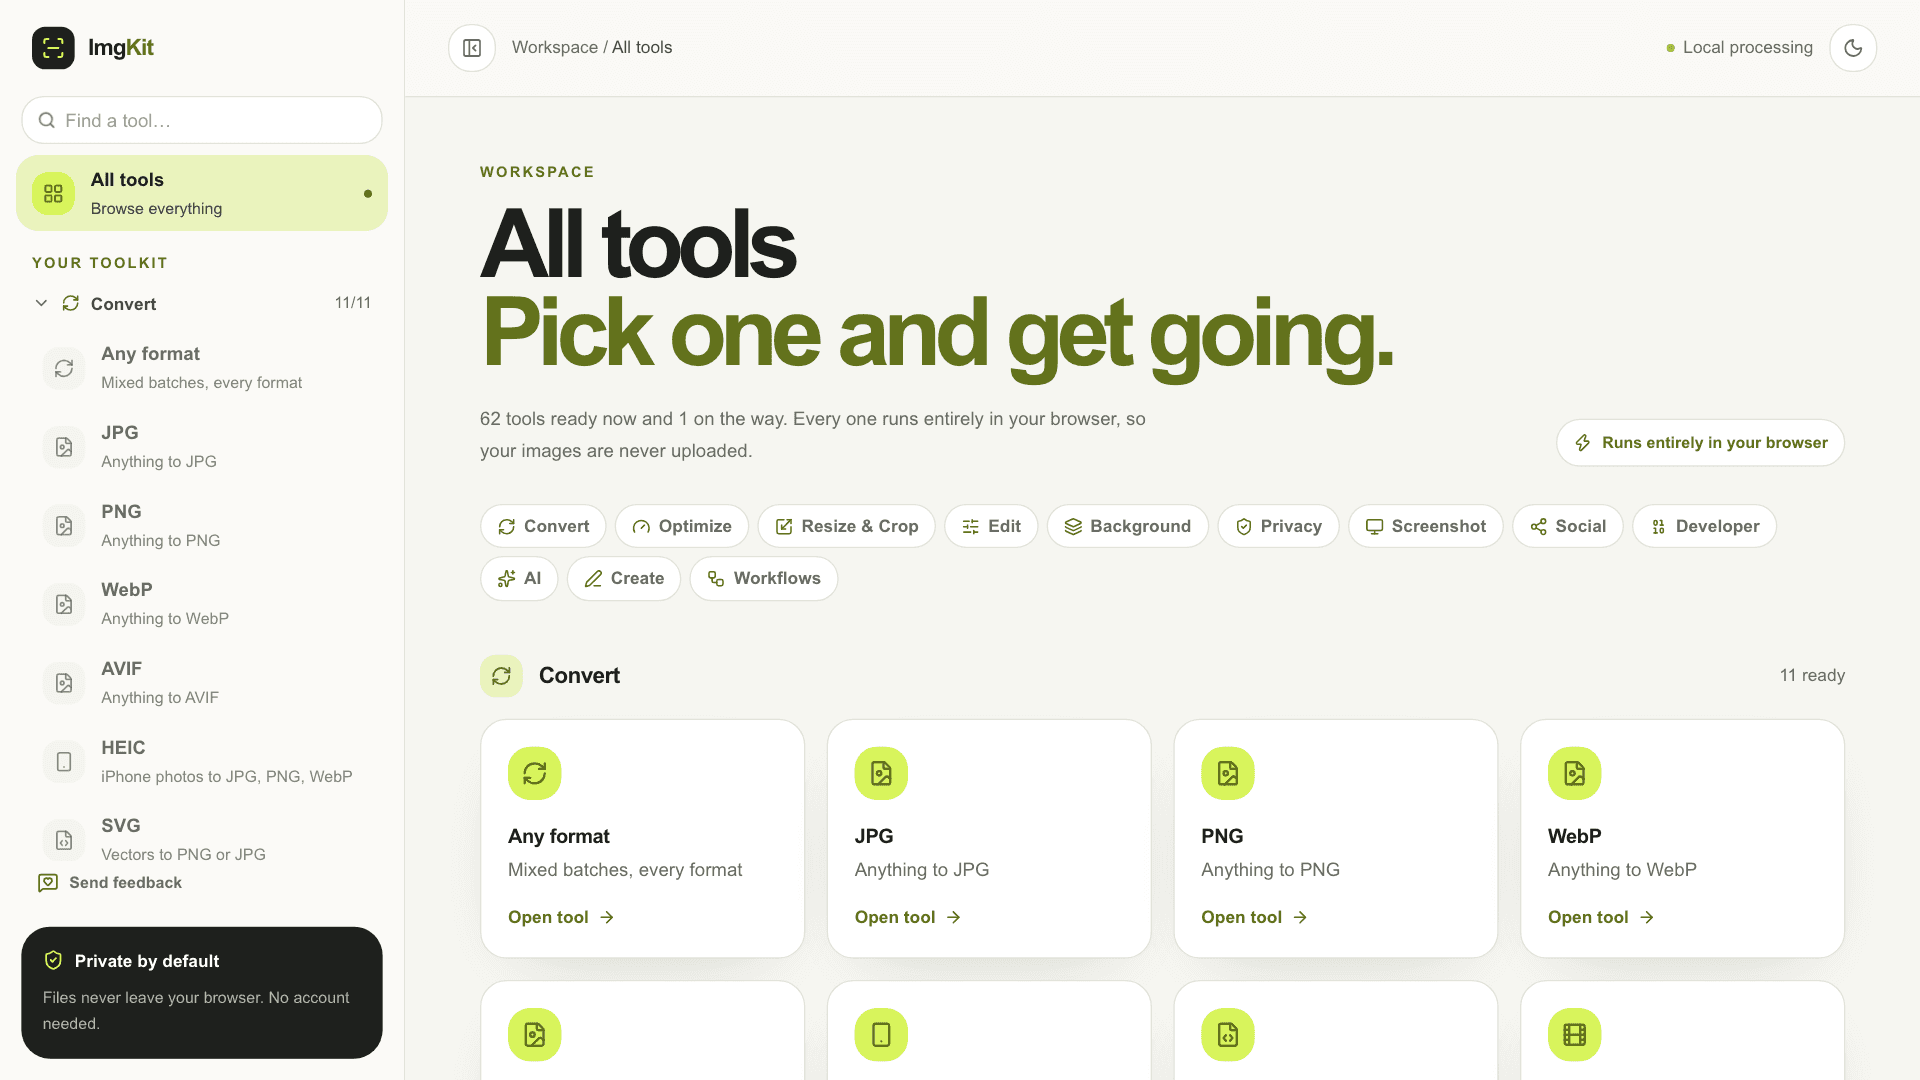This screenshot has height=1080, width=1920.
Task: Select the AI category chip
Action: click(519, 578)
